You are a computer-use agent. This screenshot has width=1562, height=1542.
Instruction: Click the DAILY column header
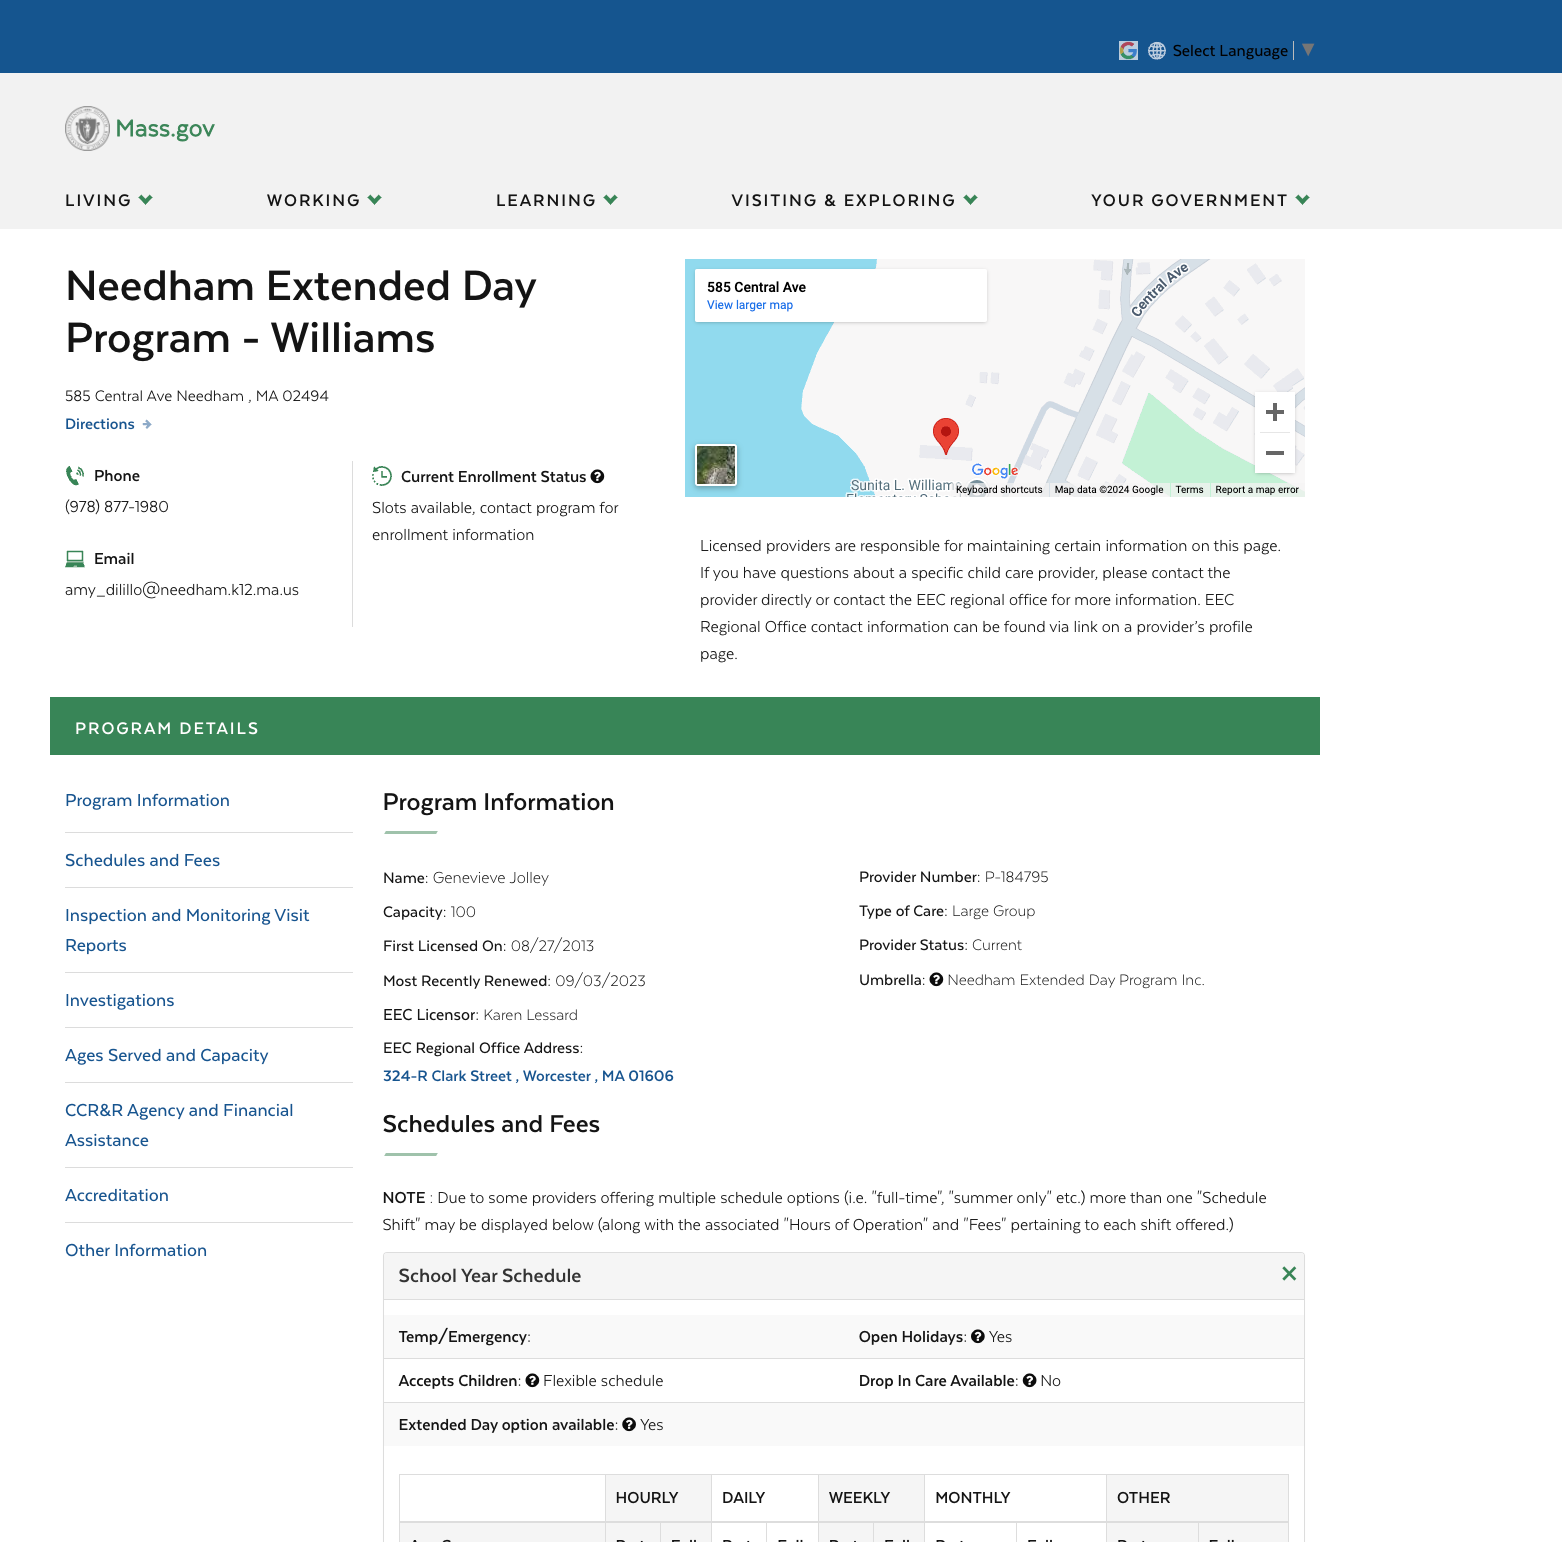pyautogui.click(x=765, y=1498)
